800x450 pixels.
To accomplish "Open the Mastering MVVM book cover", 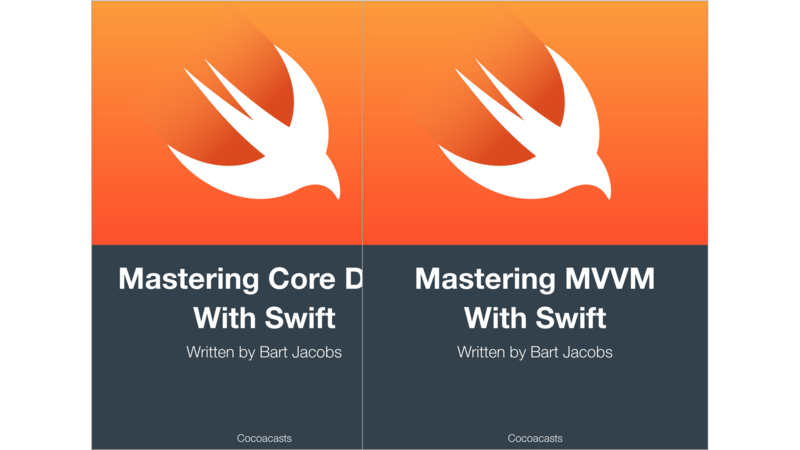I will coord(535,225).
